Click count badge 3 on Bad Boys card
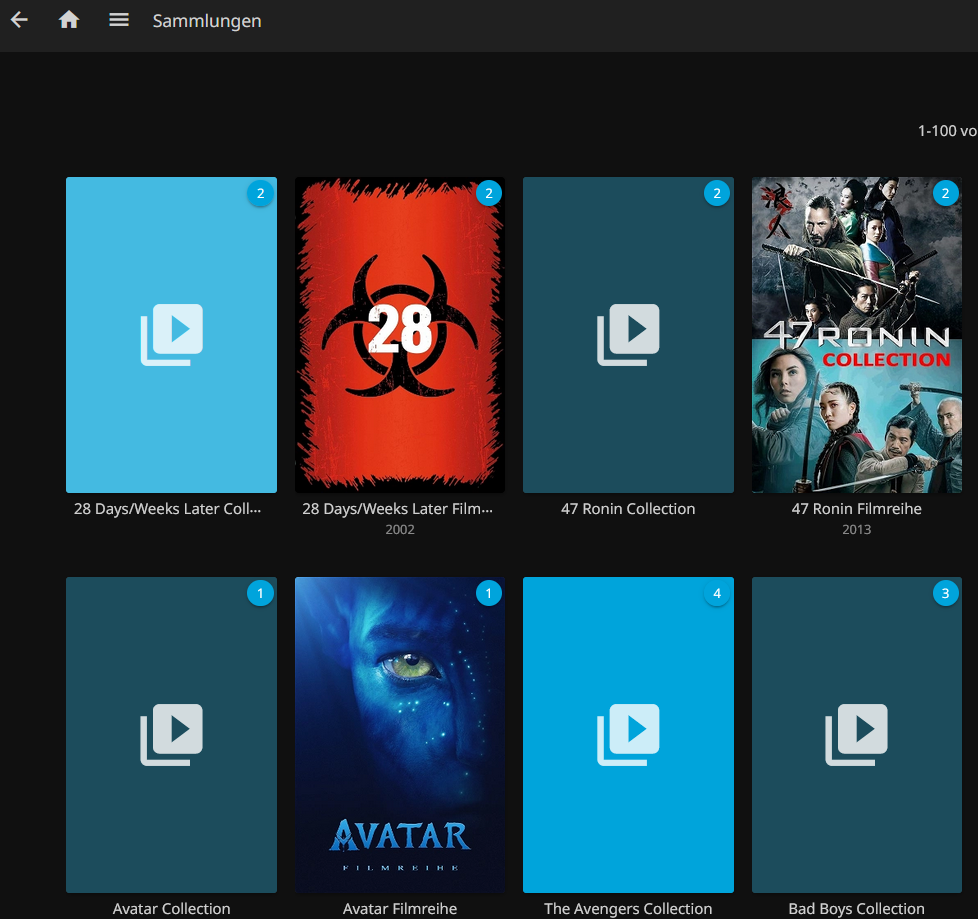 coord(945,594)
